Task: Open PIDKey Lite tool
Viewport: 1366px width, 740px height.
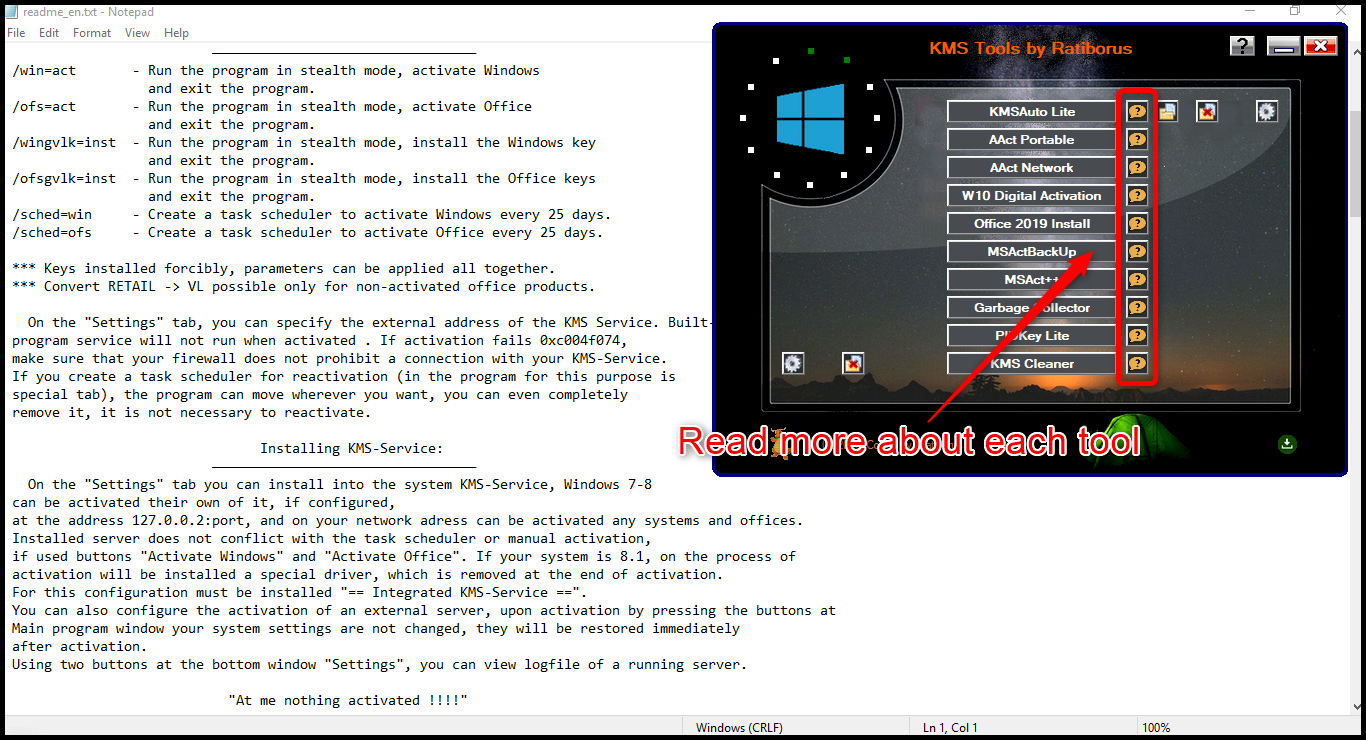Action: tap(1032, 336)
